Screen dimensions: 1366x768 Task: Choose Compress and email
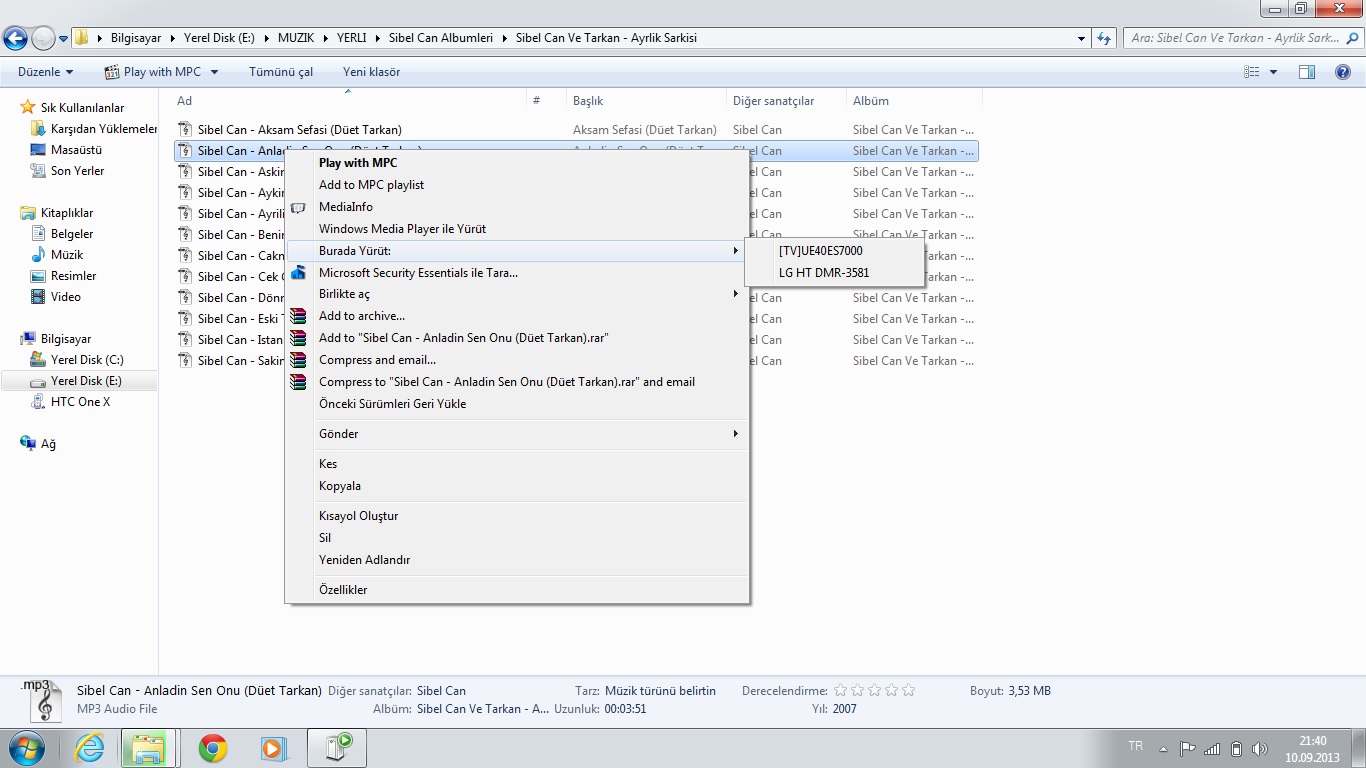(x=377, y=360)
